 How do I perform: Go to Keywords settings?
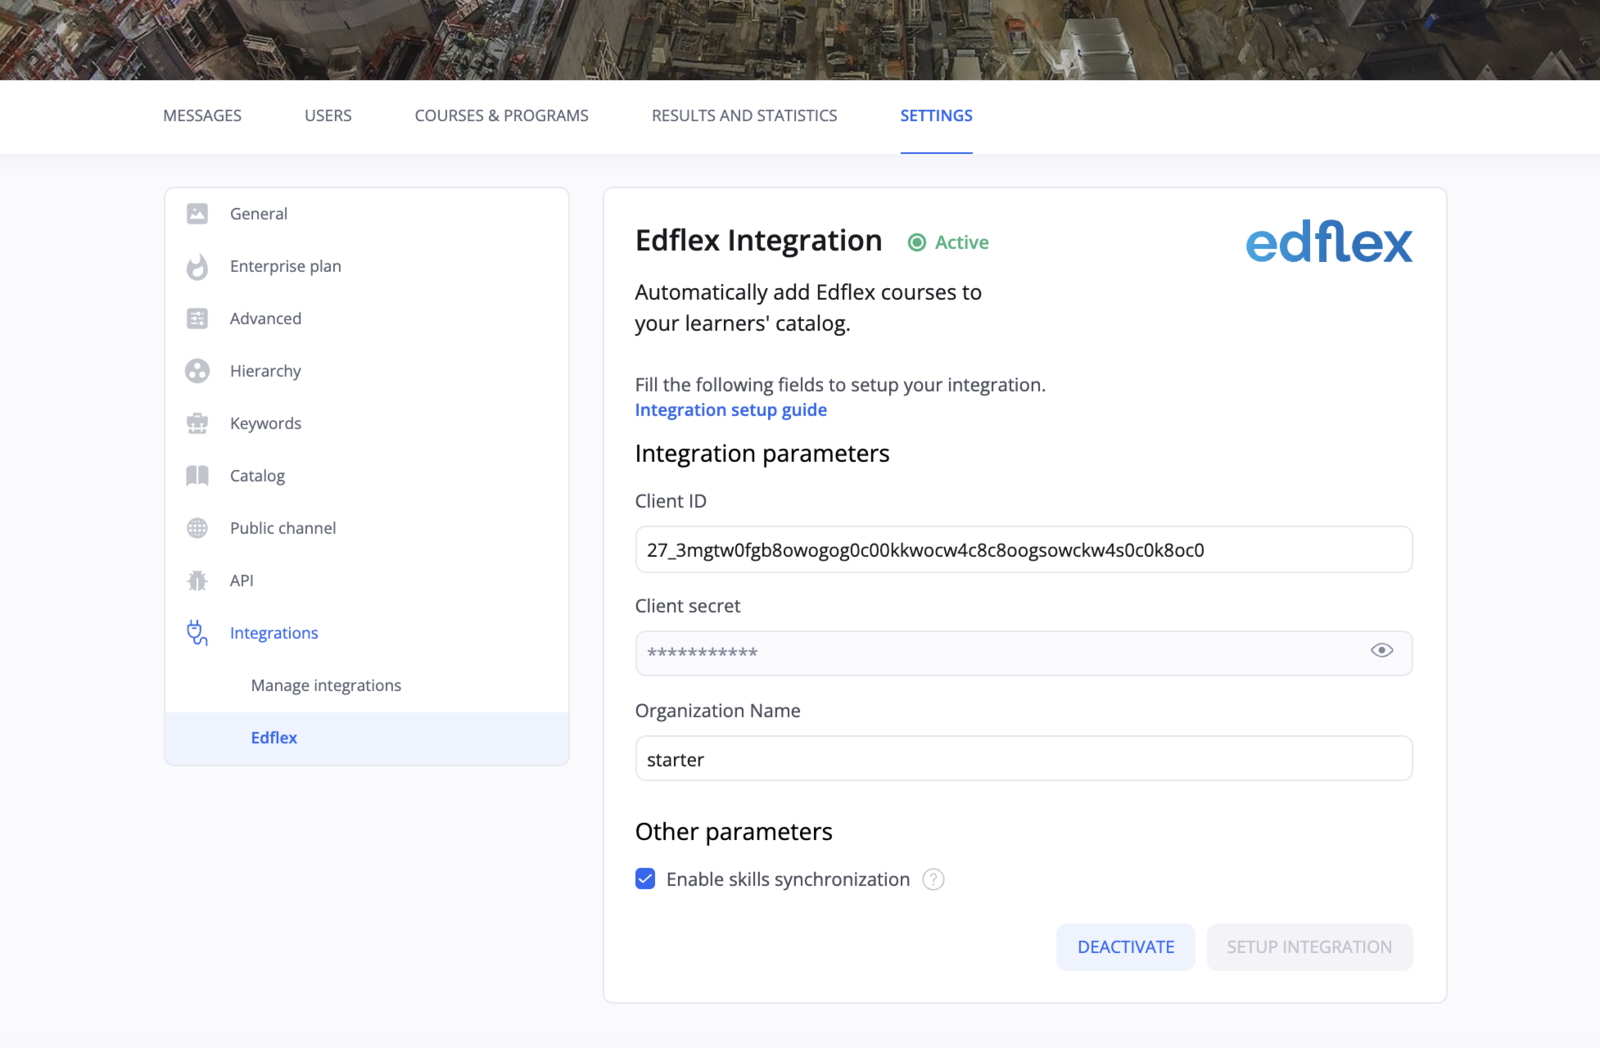coord(367,423)
